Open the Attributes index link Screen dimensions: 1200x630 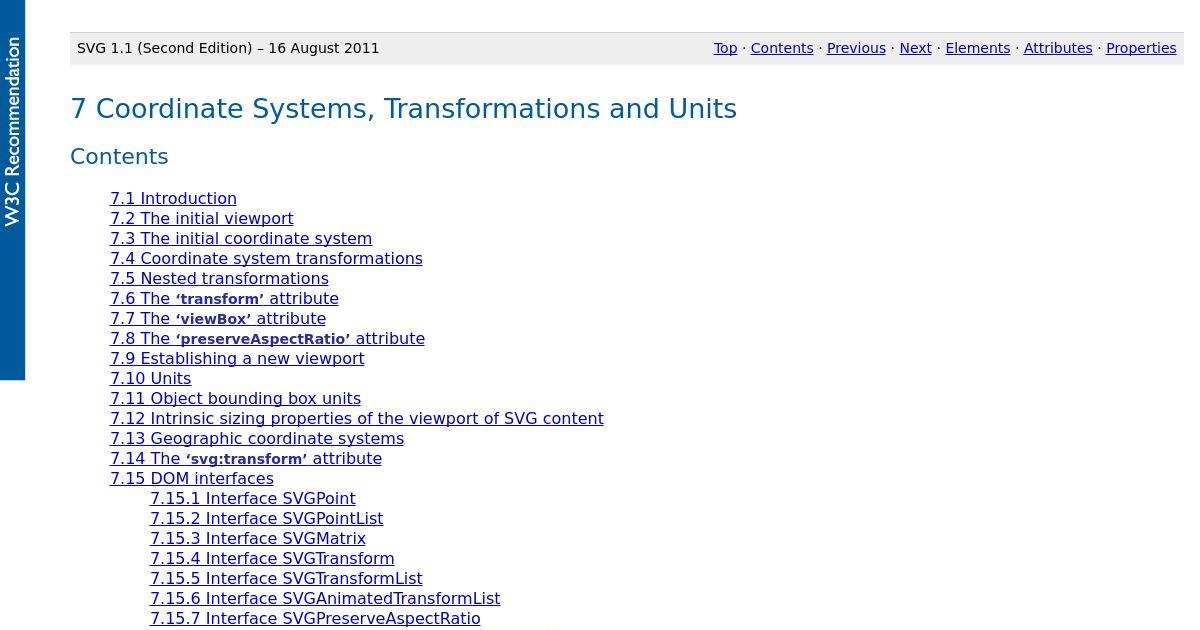(x=1057, y=48)
